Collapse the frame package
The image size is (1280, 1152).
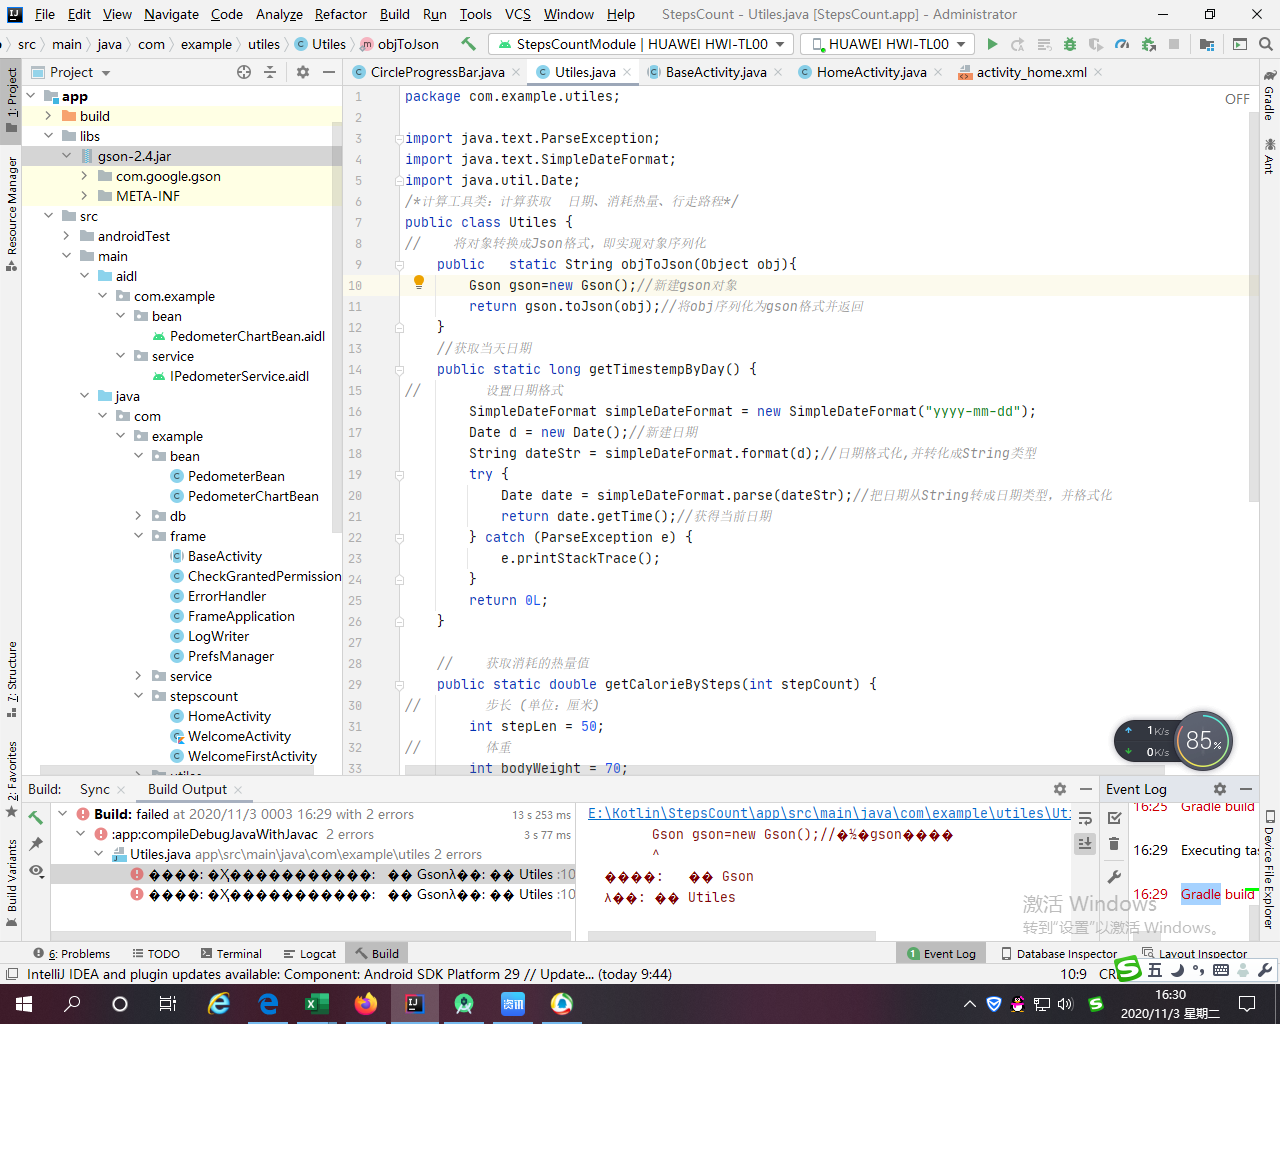click(138, 536)
